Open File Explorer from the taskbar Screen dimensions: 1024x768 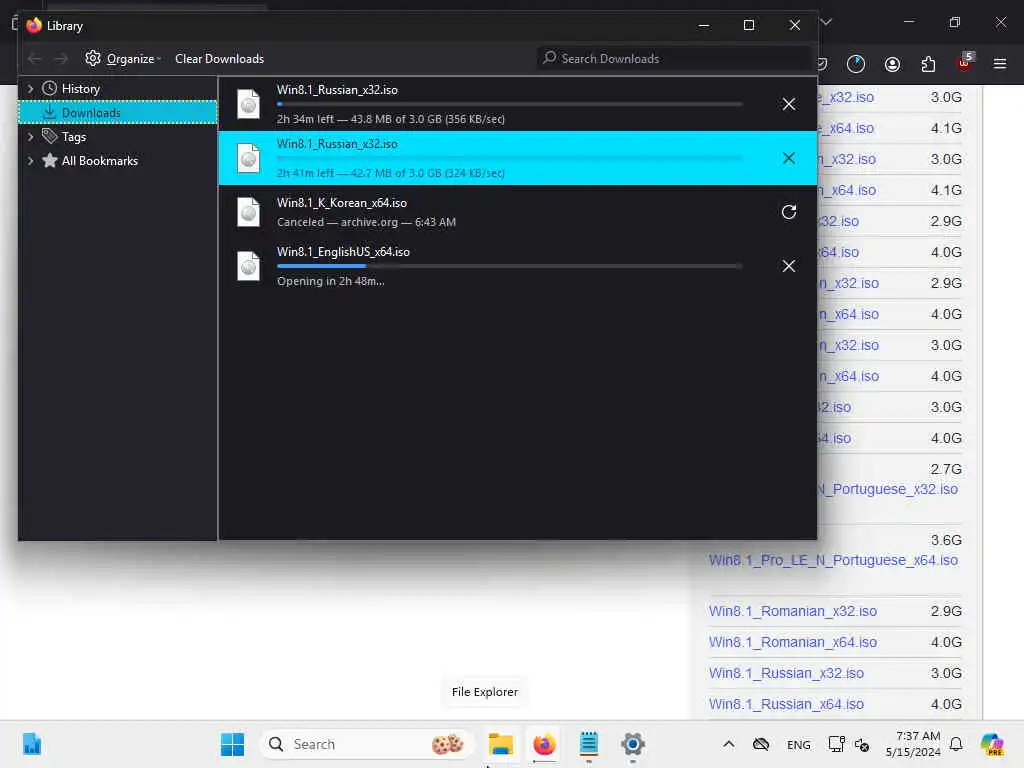click(500, 744)
